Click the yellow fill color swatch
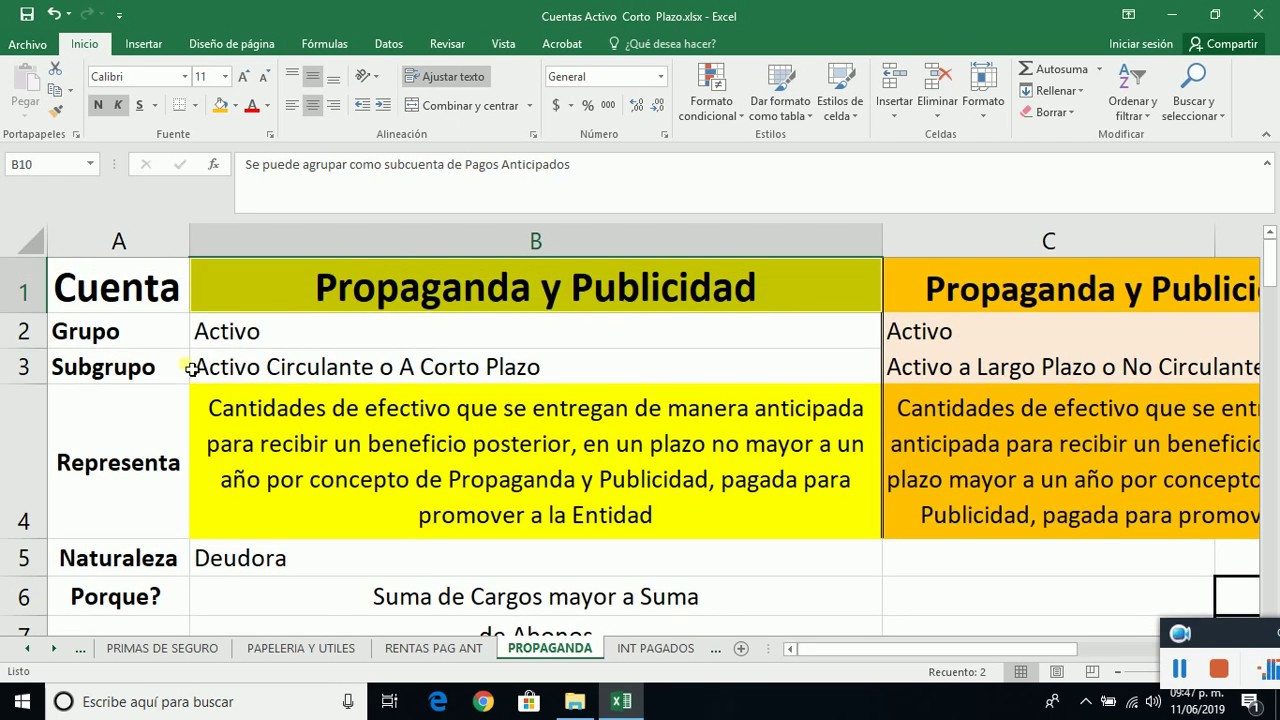Image resolution: width=1280 pixels, height=720 pixels. click(x=220, y=105)
